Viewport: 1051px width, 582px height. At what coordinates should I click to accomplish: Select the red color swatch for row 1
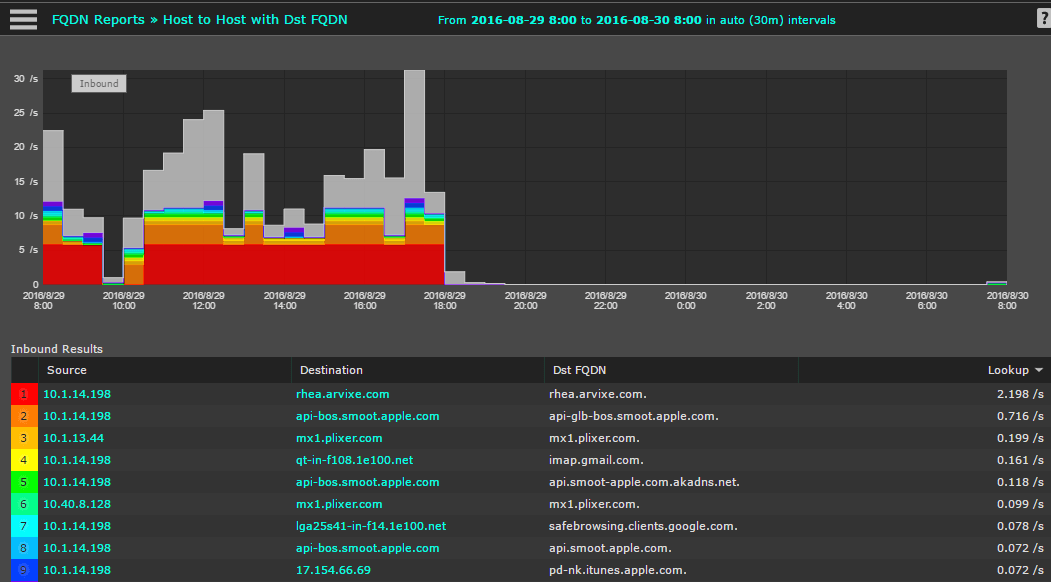tap(25, 394)
